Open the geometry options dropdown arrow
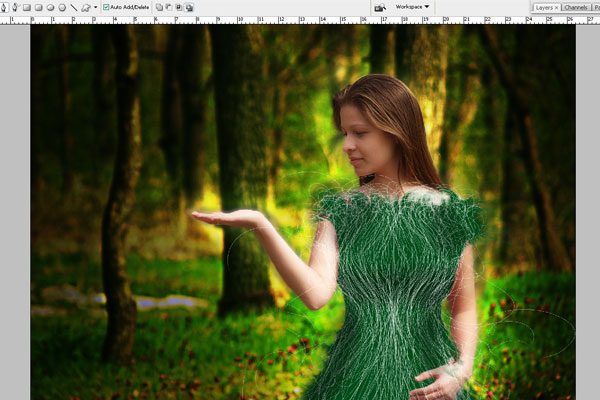The image size is (600, 400). (x=95, y=7)
